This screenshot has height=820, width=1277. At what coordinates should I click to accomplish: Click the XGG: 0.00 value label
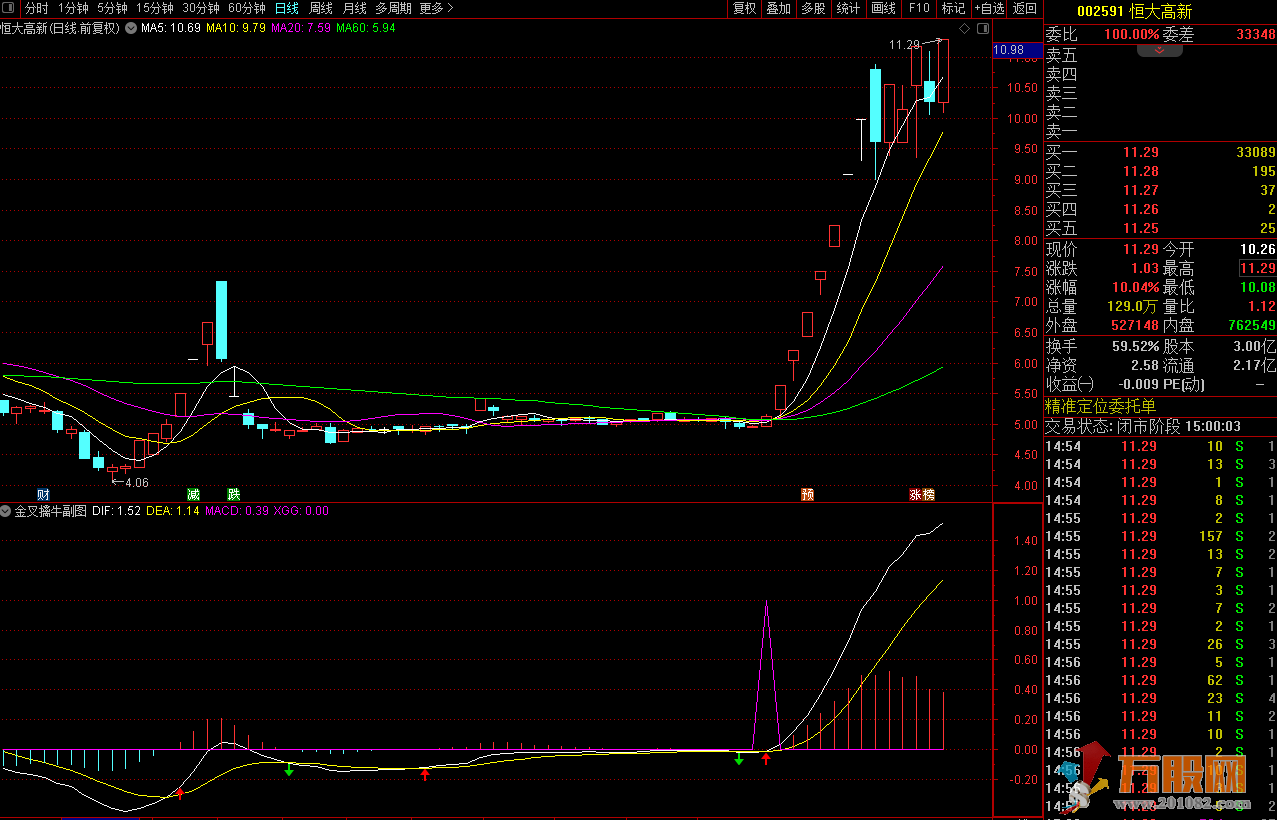click(x=301, y=511)
